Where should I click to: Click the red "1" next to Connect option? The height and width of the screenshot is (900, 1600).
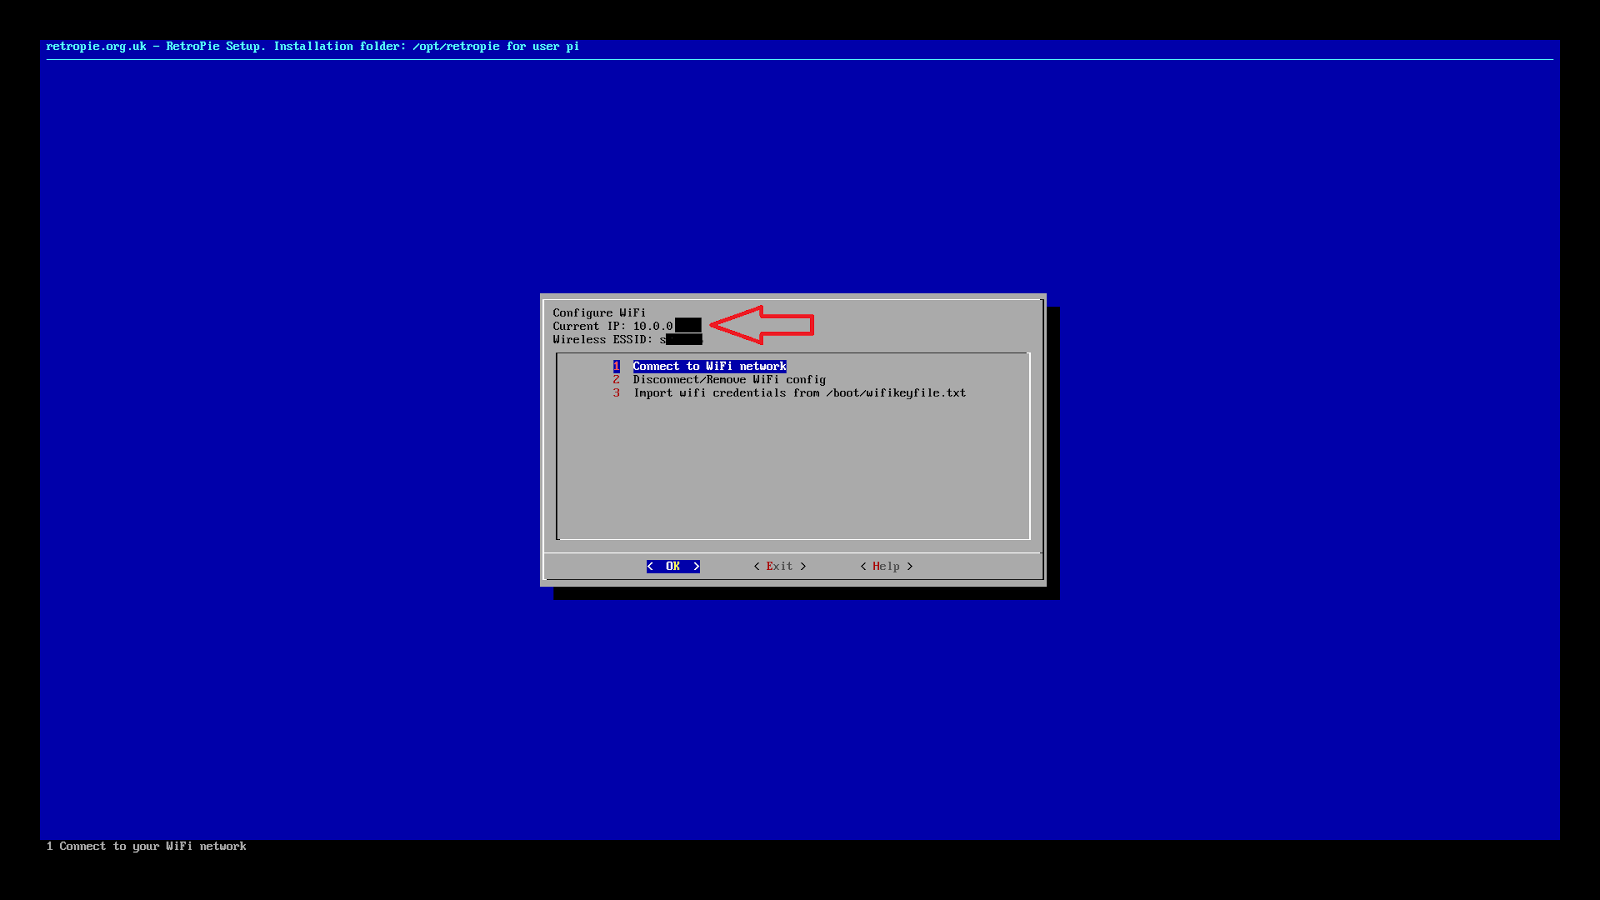(616, 366)
